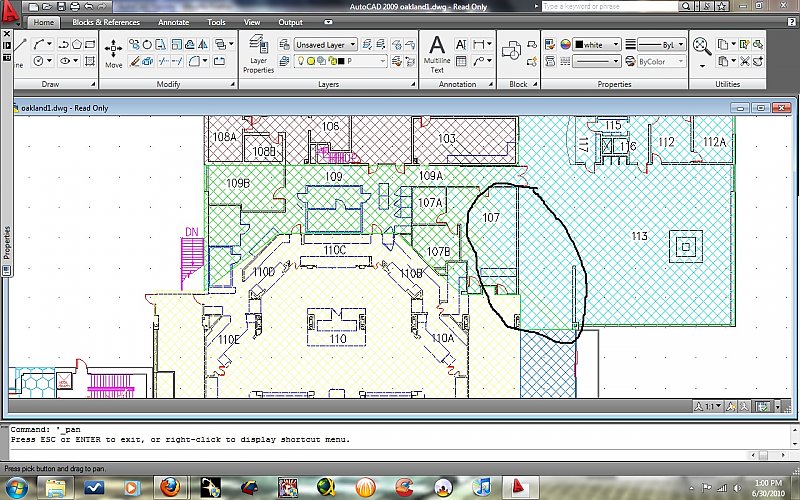The height and width of the screenshot is (500, 800).
Task: Click the Match Properties icon
Action: point(550,44)
